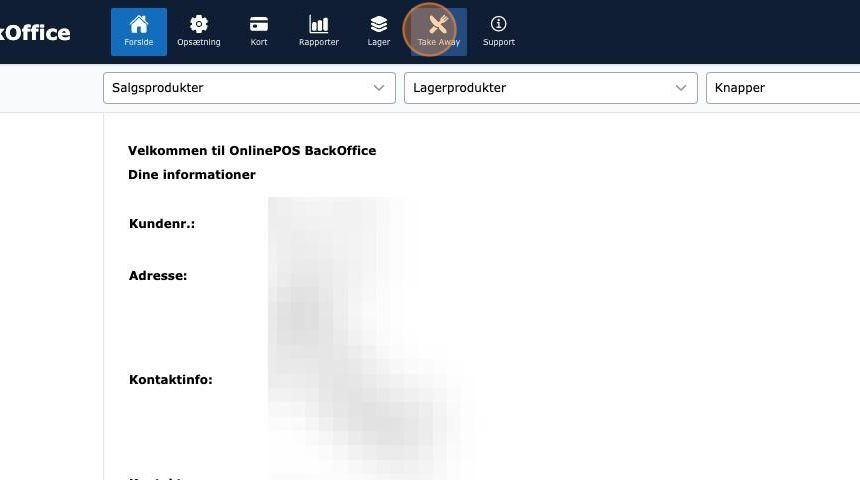
Task: Go to Forside home icon
Action: click(139, 24)
